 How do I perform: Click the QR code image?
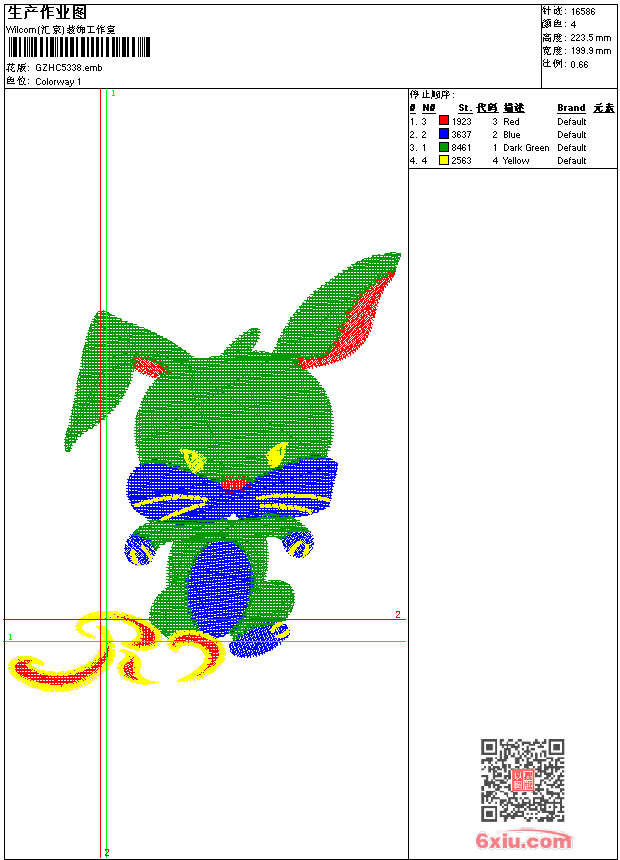tap(522, 780)
